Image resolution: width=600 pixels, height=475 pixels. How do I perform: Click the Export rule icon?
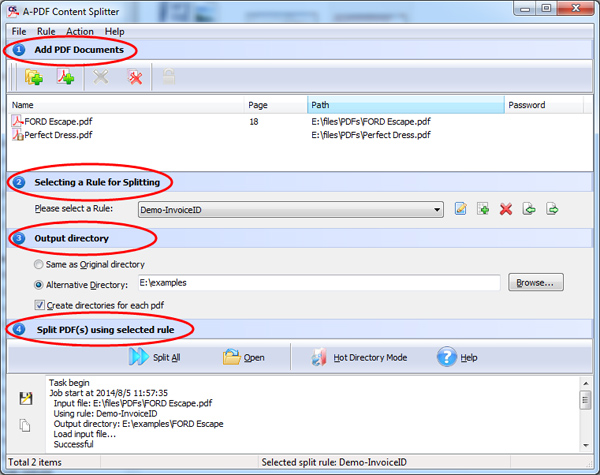coord(552,209)
